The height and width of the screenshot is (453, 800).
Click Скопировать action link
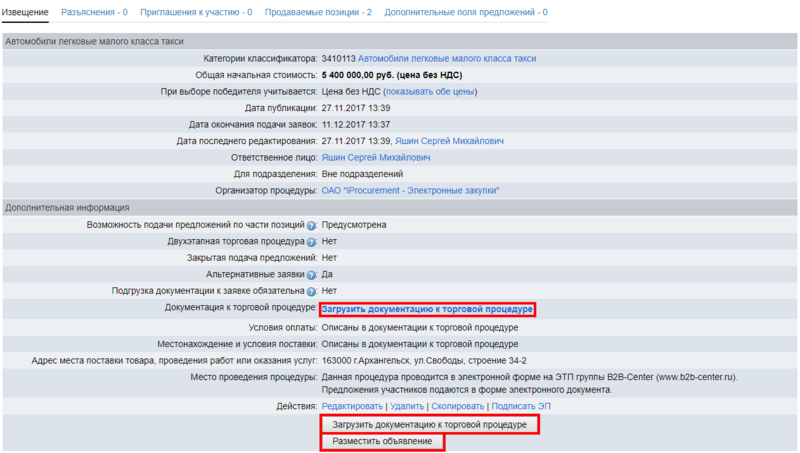[458, 407]
